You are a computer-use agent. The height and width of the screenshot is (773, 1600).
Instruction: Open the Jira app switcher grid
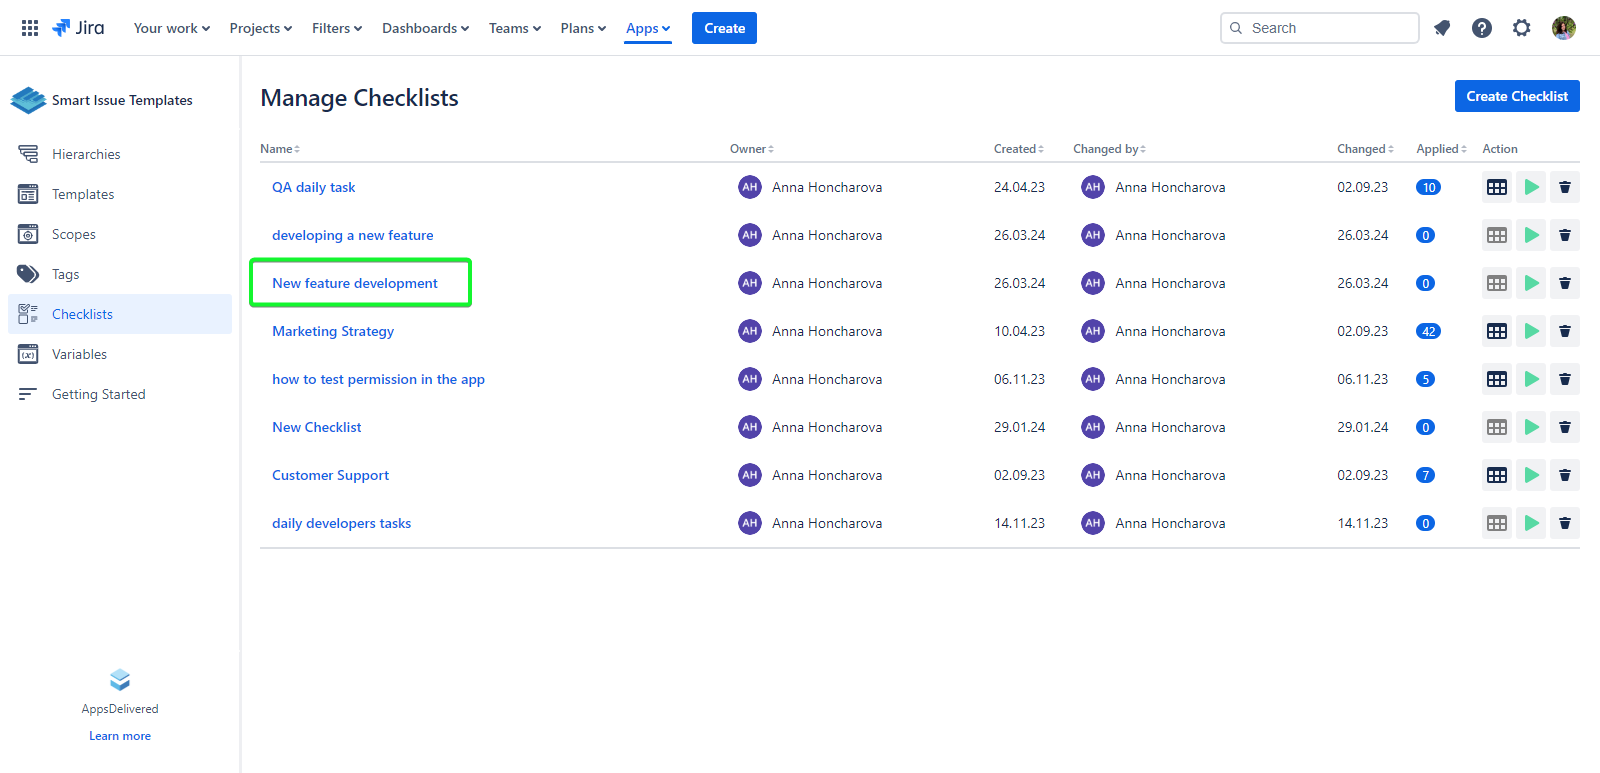30,28
